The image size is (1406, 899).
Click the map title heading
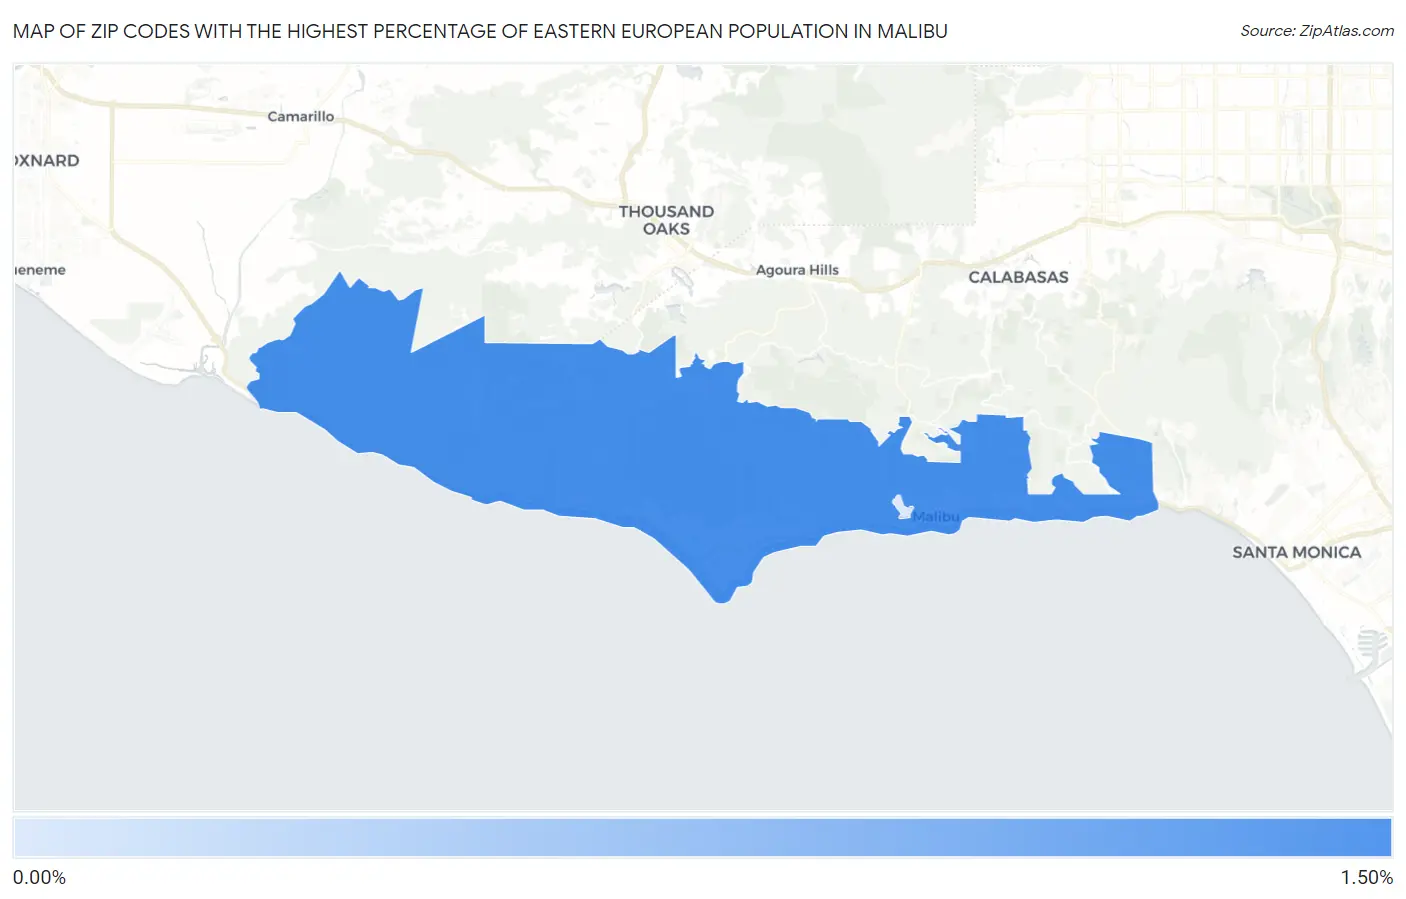click(x=480, y=31)
